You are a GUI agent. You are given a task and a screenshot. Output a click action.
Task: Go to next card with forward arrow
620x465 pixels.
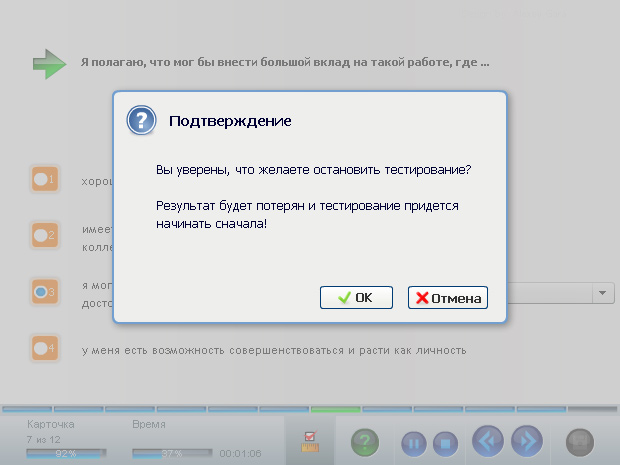527,441
